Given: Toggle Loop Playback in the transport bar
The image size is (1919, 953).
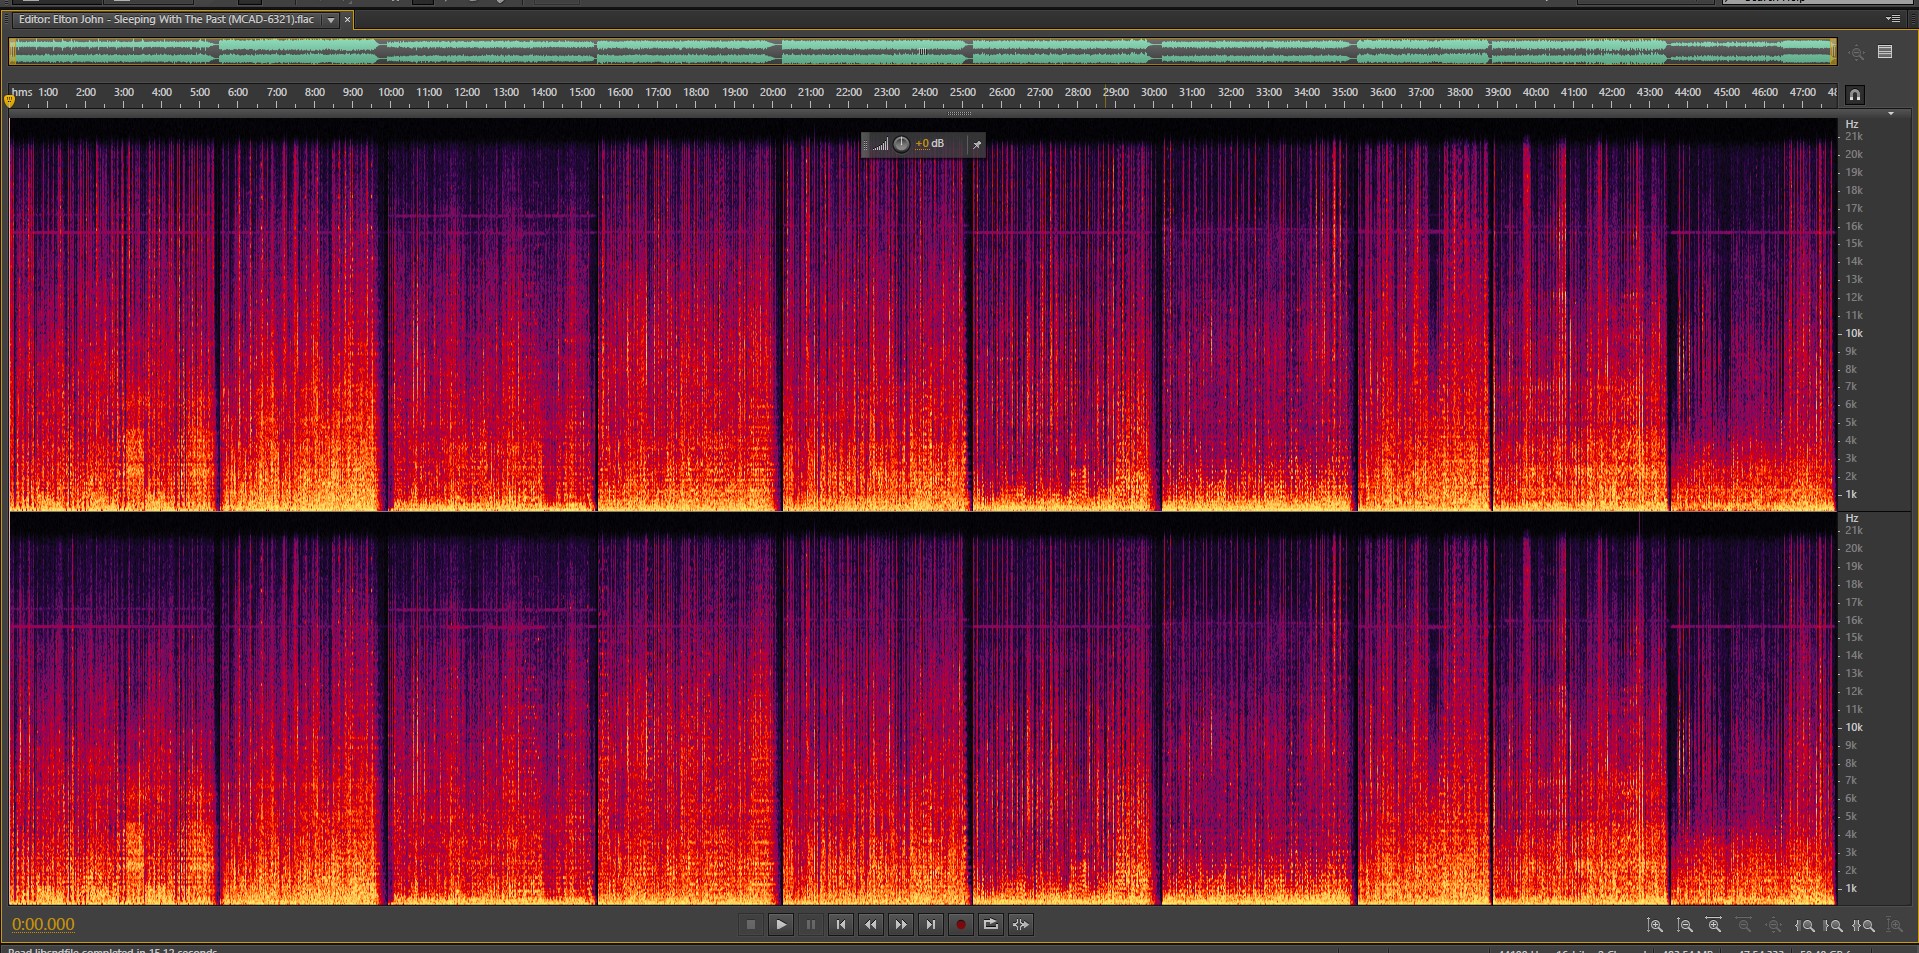Looking at the screenshot, I should [x=990, y=925].
